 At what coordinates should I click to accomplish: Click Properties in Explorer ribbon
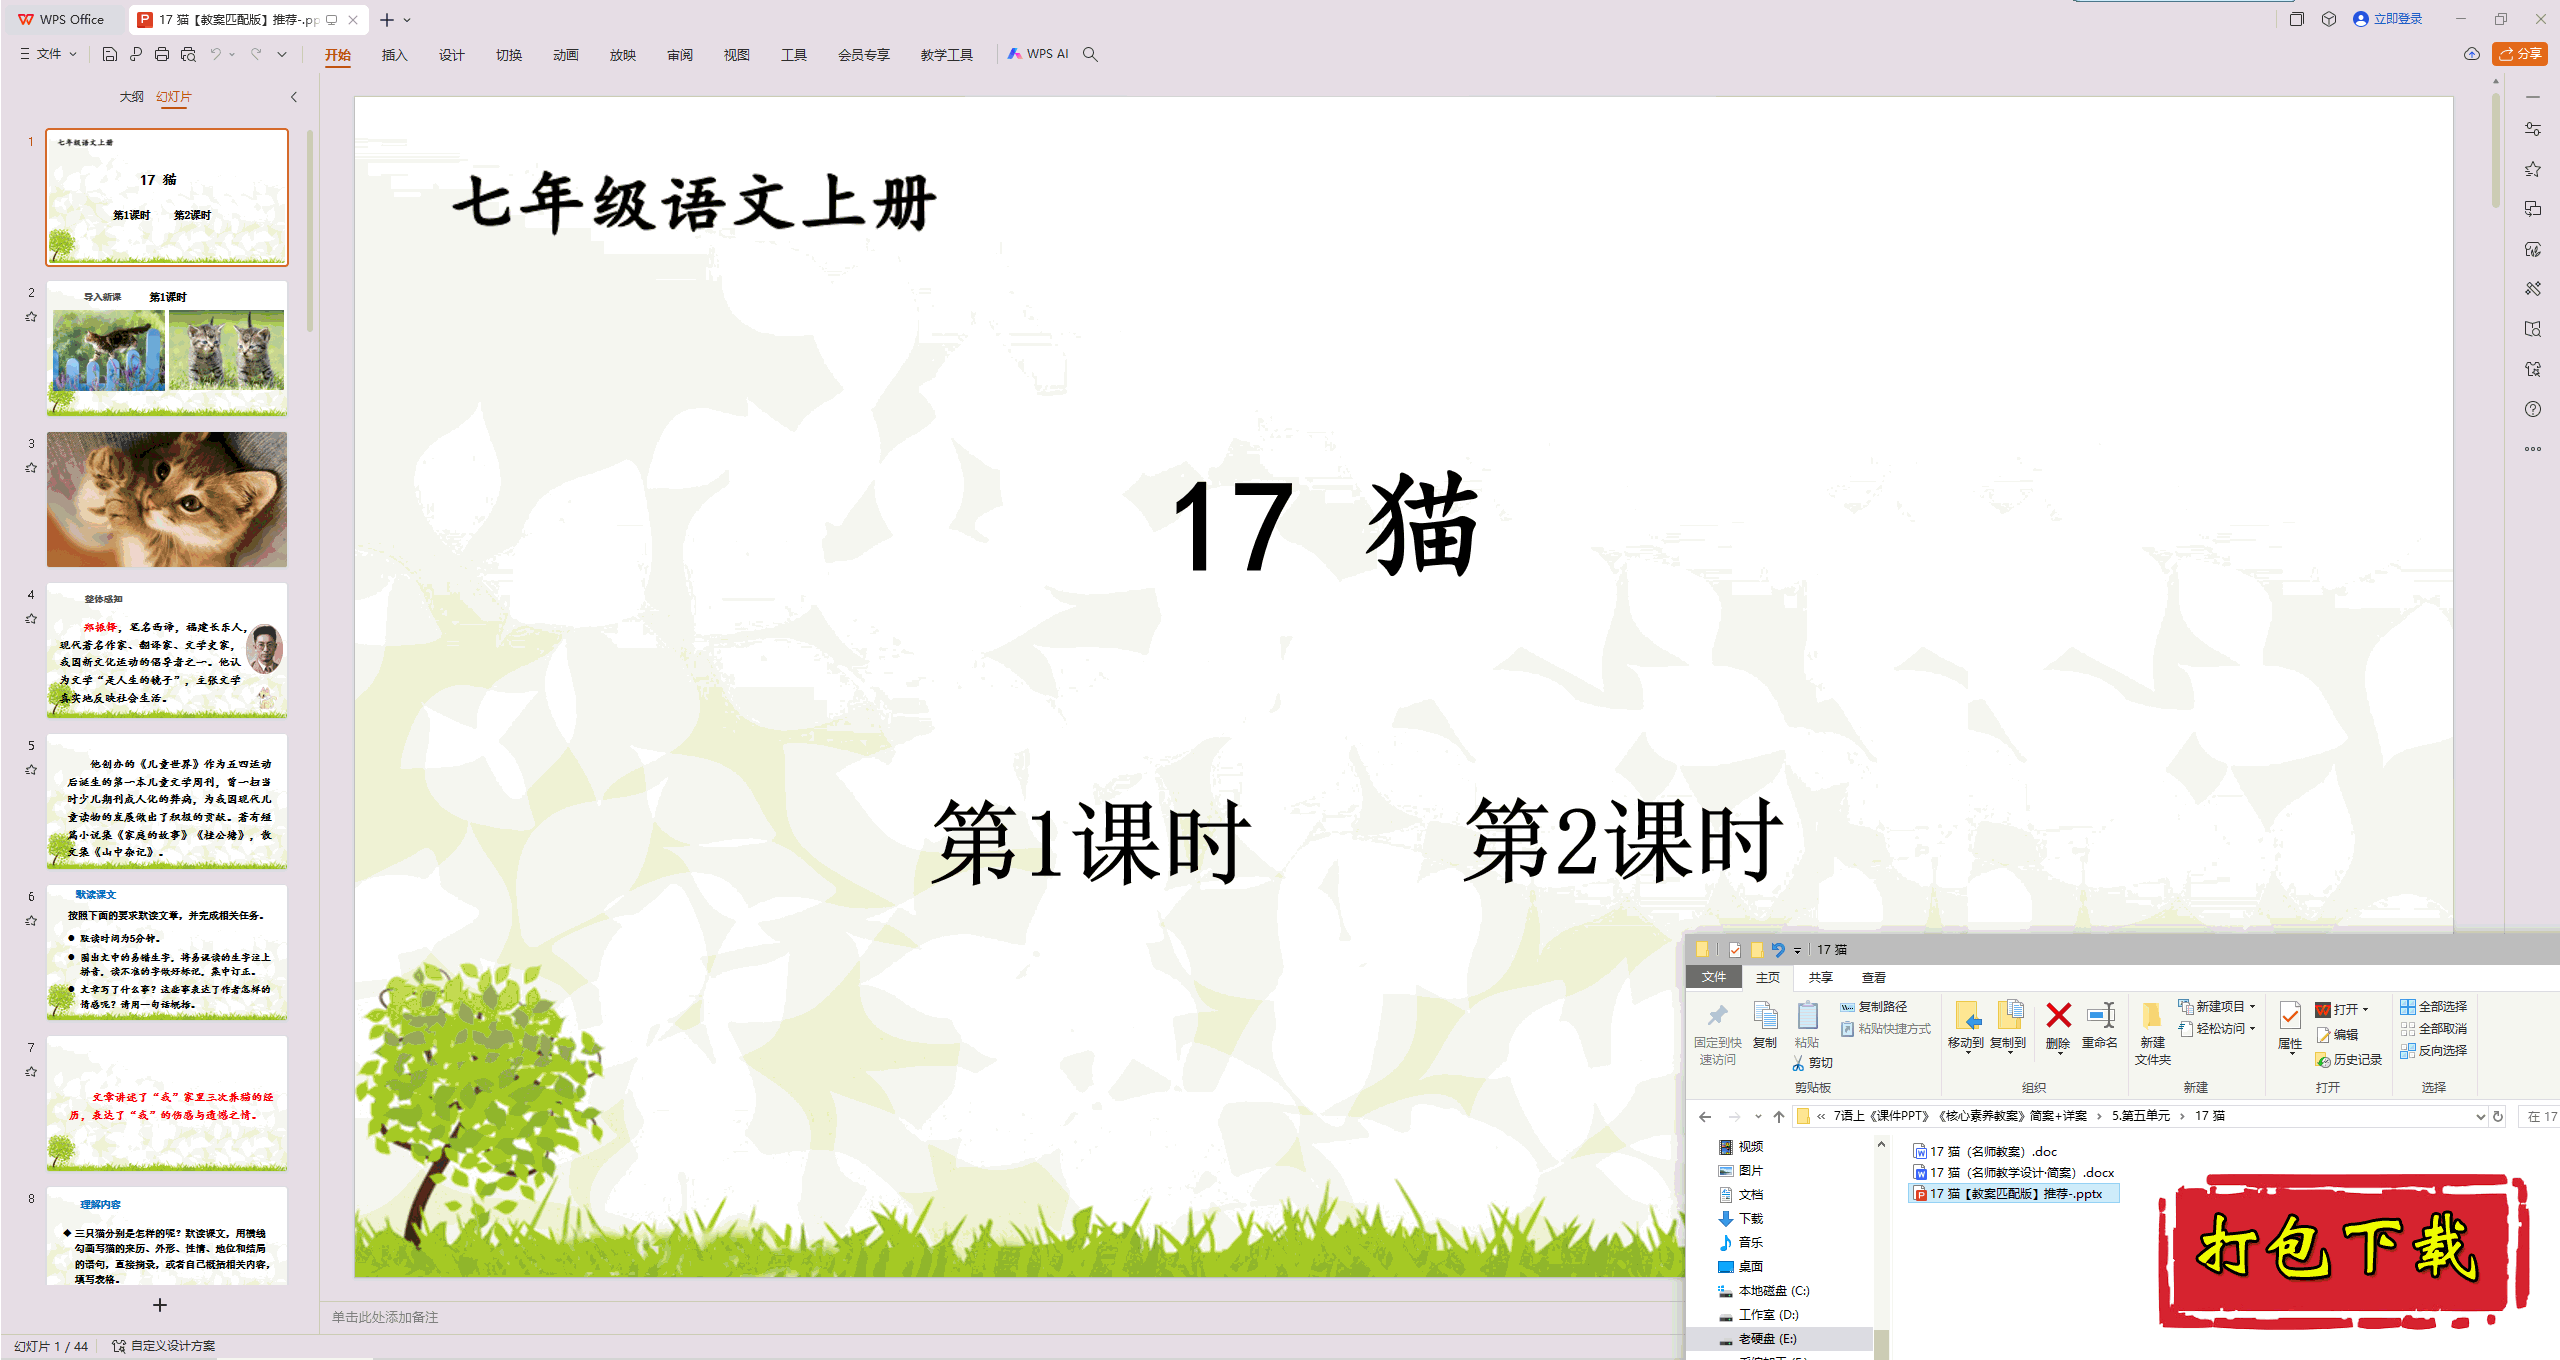pos(2290,1028)
